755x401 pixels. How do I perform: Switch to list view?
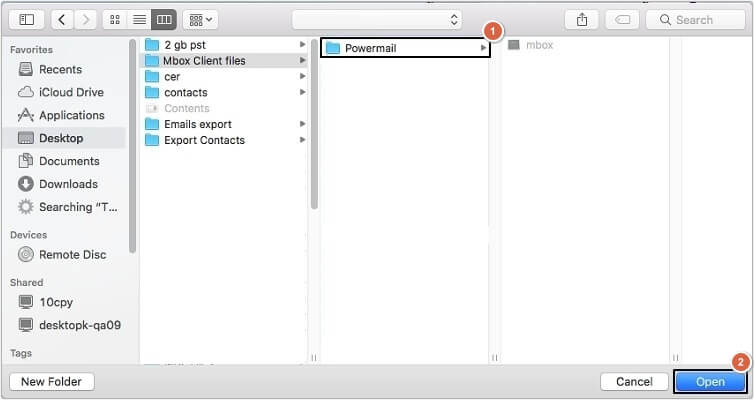(139, 20)
